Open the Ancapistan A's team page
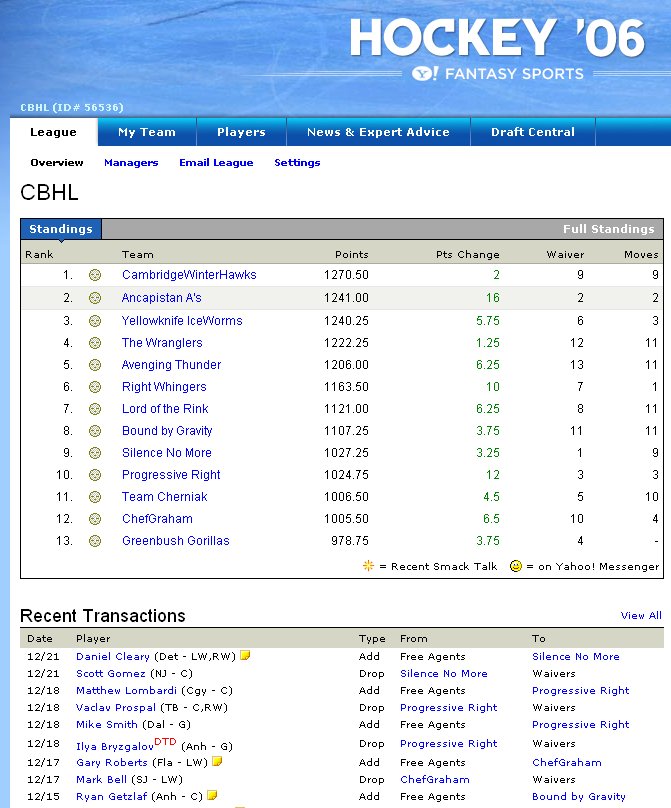 (x=161, y=298)
